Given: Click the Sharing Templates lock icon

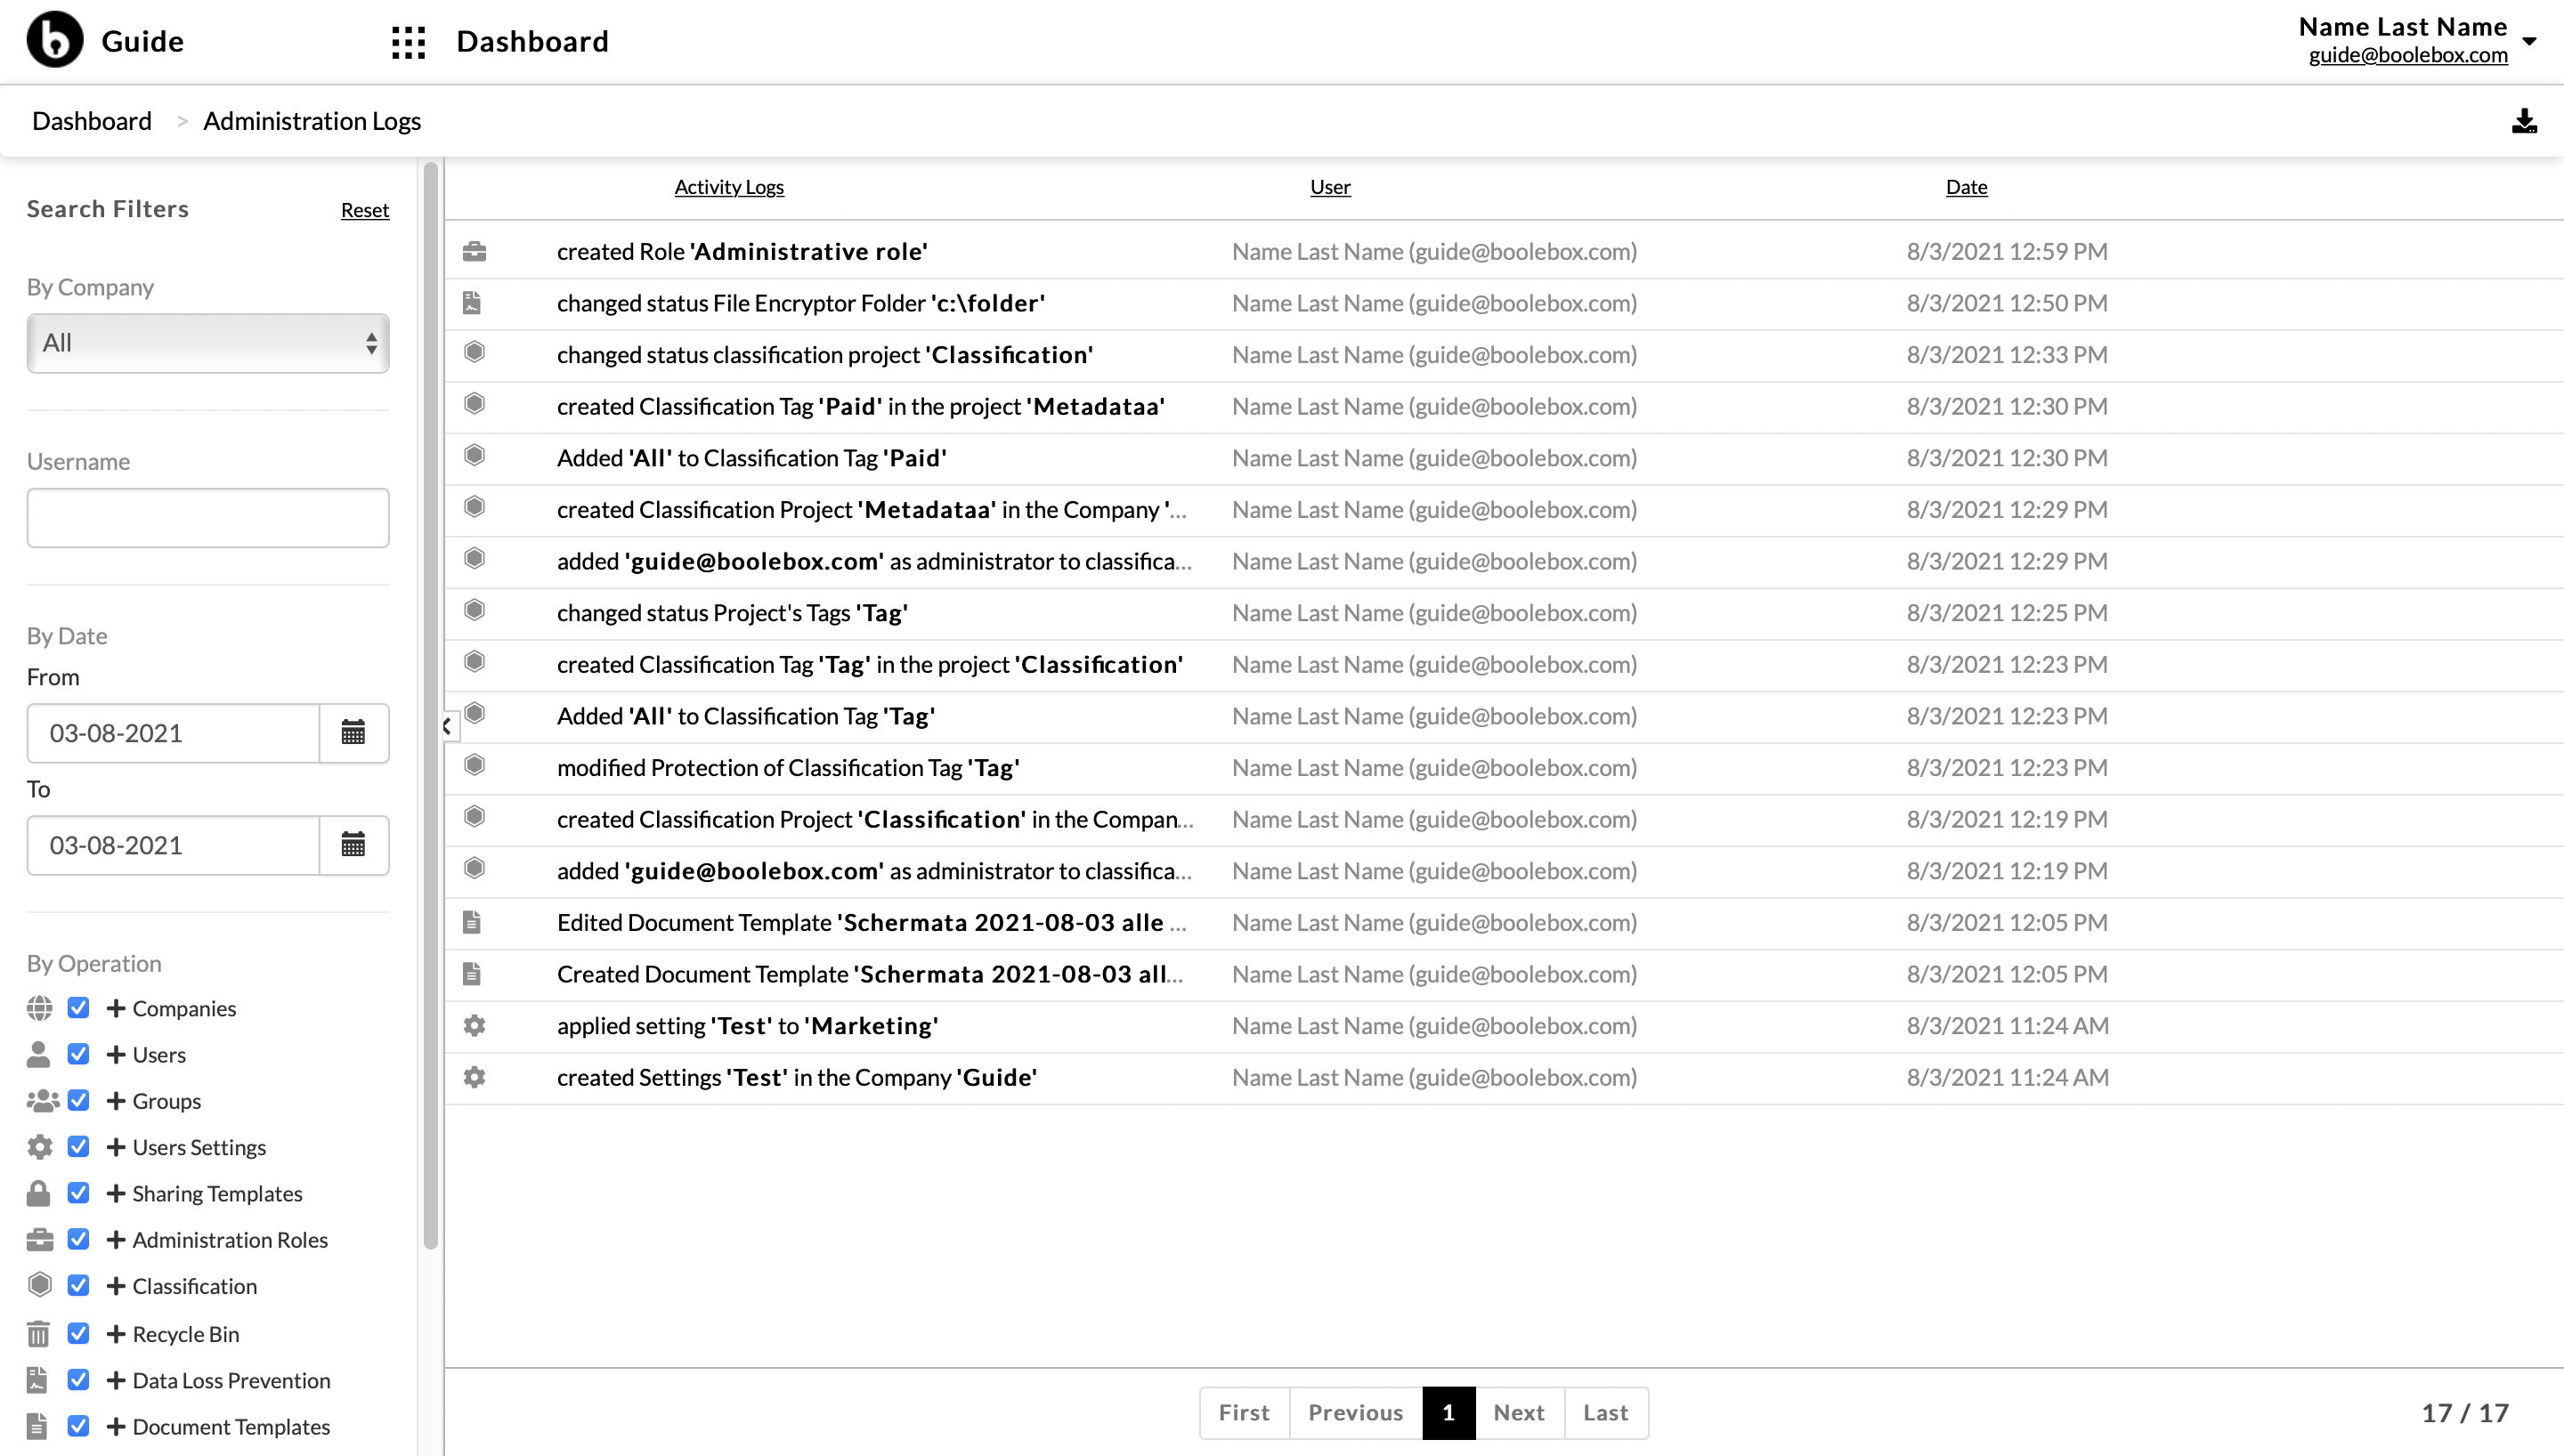Looking at the screenshot, I should [x=38, y=1193].
